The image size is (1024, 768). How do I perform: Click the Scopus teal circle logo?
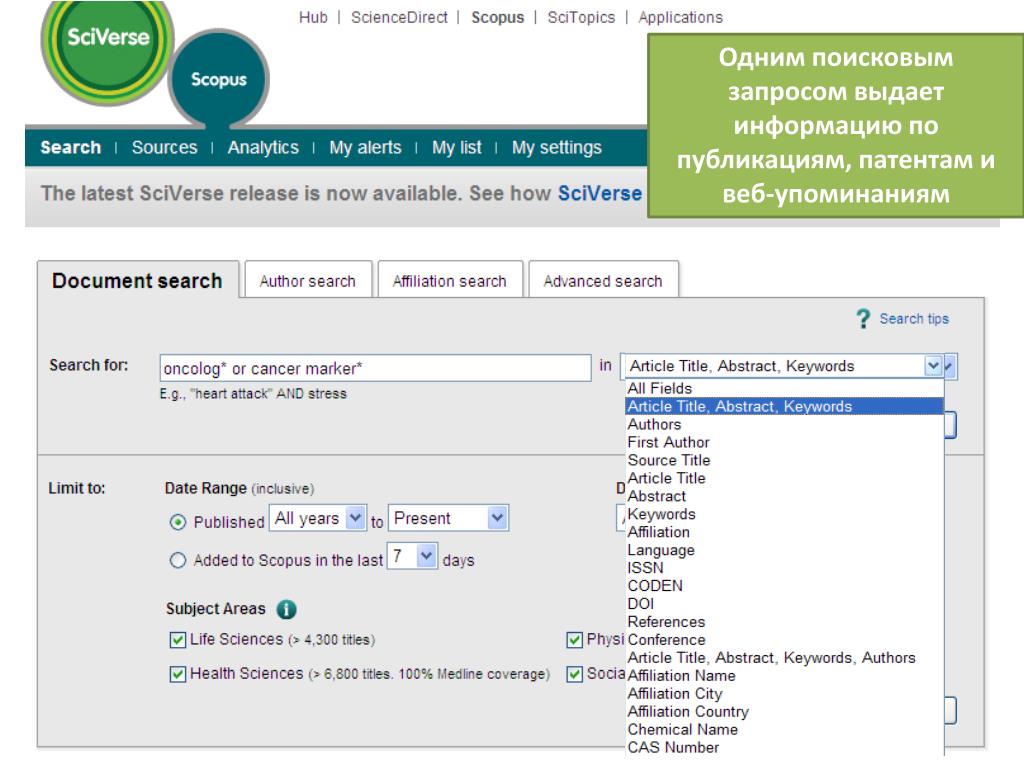(219, 80)
